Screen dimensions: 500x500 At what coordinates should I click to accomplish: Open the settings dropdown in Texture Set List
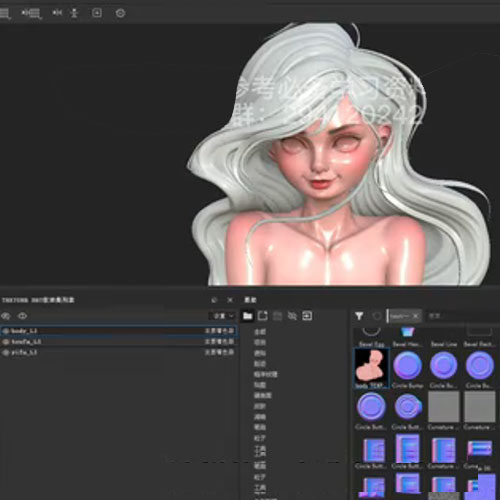coord(223,316)
